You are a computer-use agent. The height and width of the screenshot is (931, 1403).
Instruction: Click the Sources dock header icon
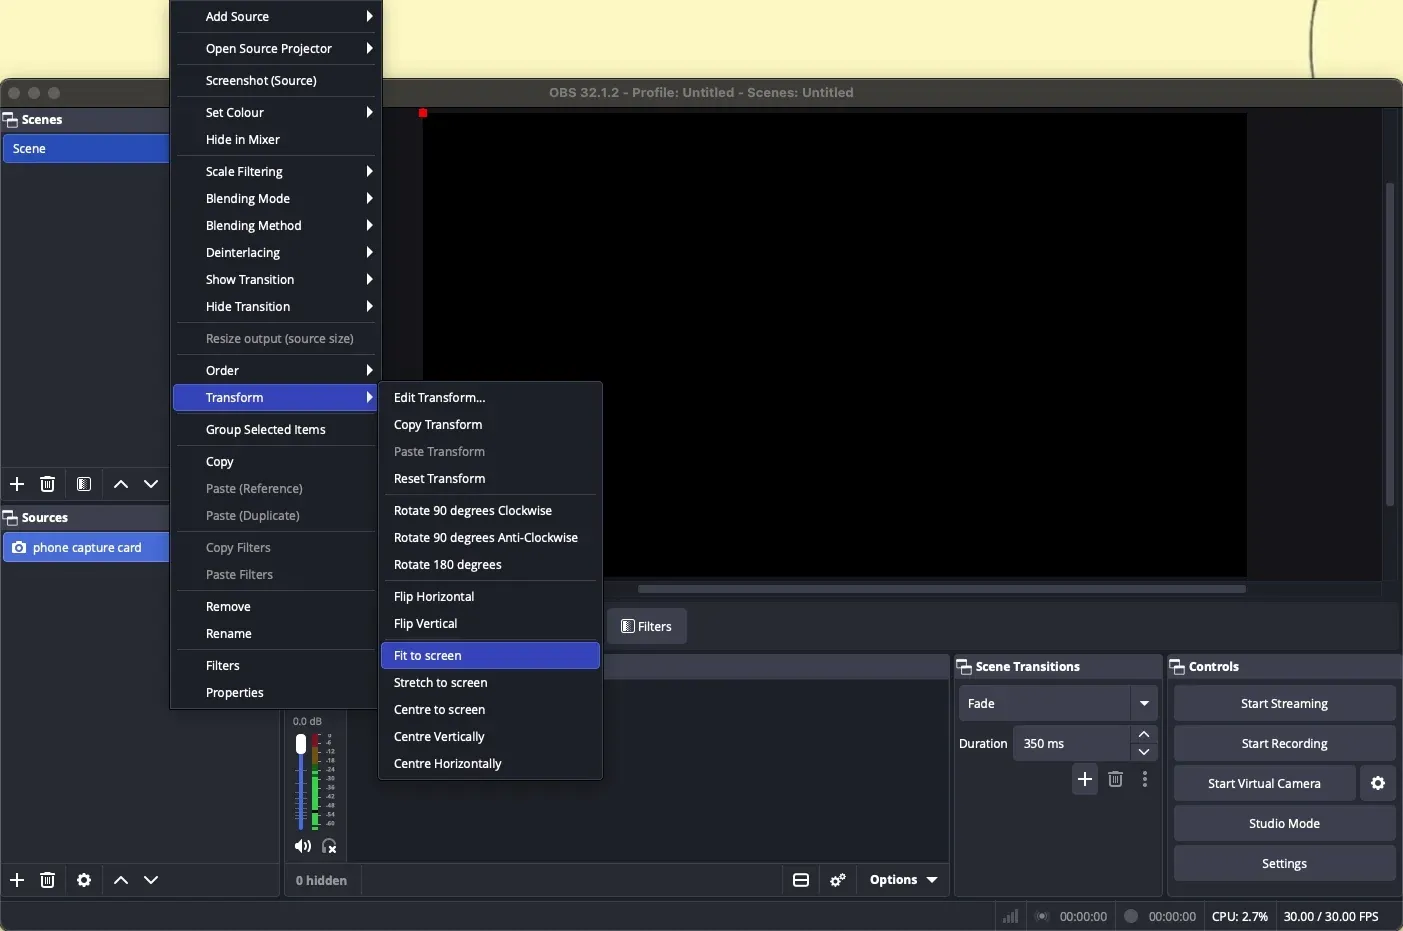point(11,518)
